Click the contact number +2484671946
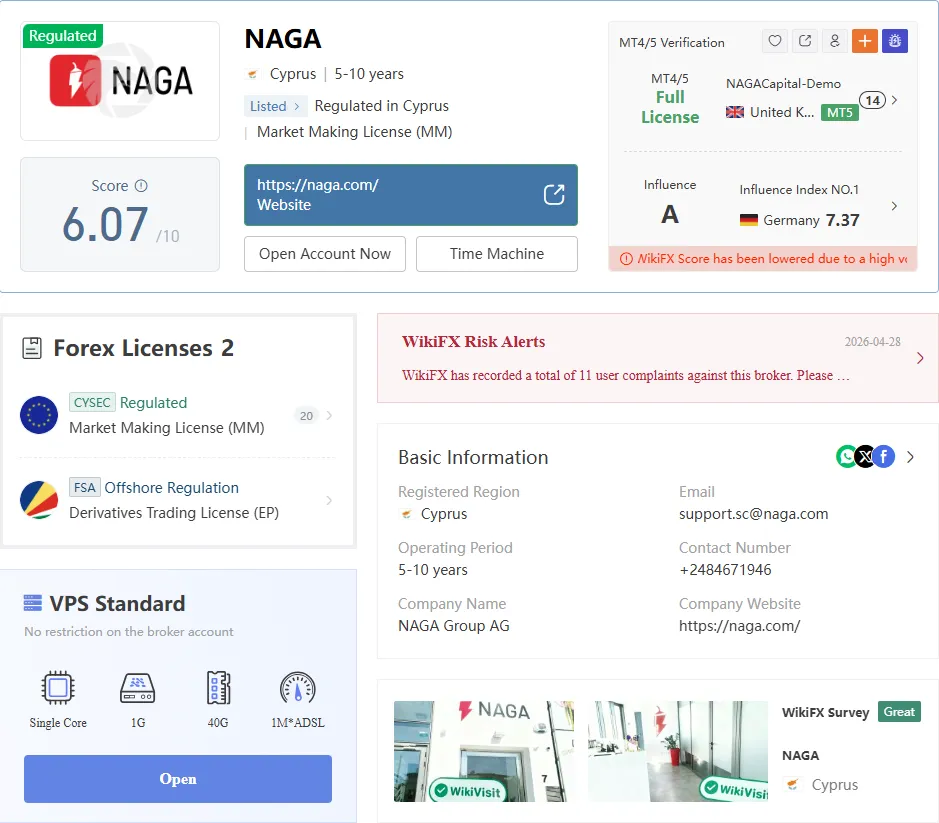 725,570
